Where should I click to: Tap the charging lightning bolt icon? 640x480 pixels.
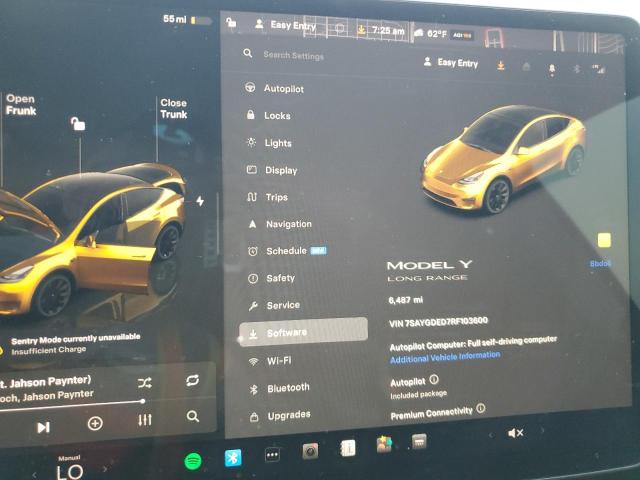tap(200, 201)
